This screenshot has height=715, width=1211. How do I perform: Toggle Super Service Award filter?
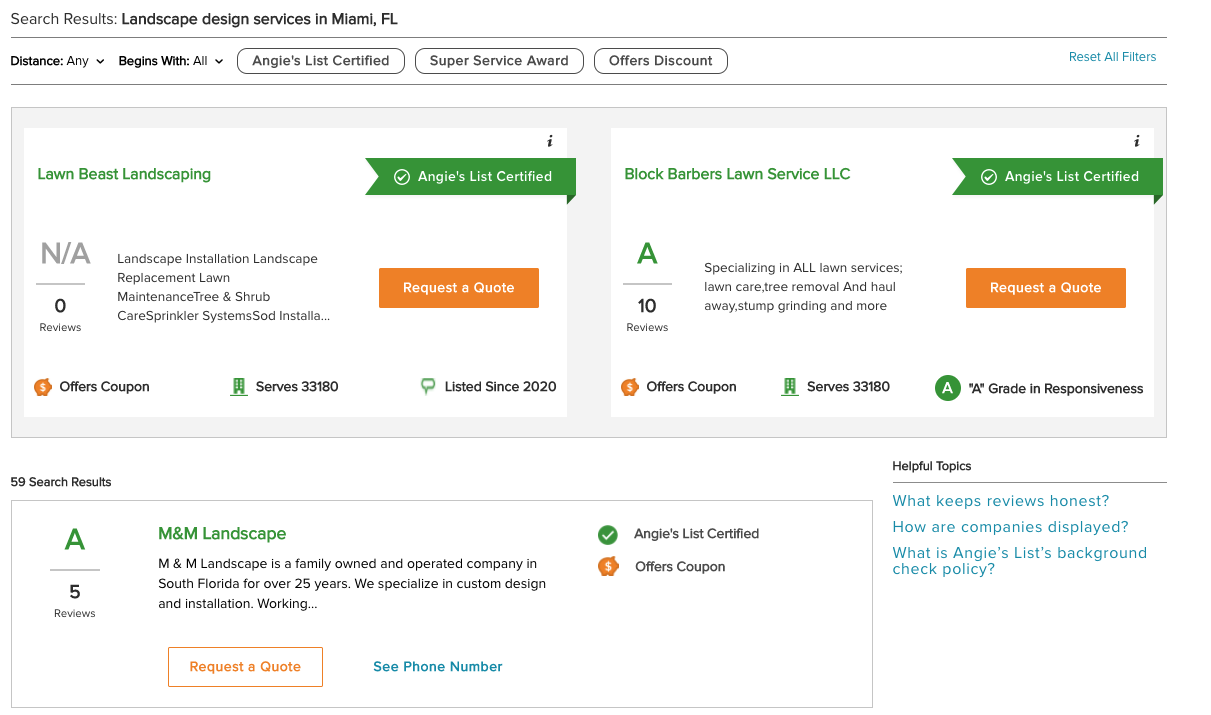point(499,61)
